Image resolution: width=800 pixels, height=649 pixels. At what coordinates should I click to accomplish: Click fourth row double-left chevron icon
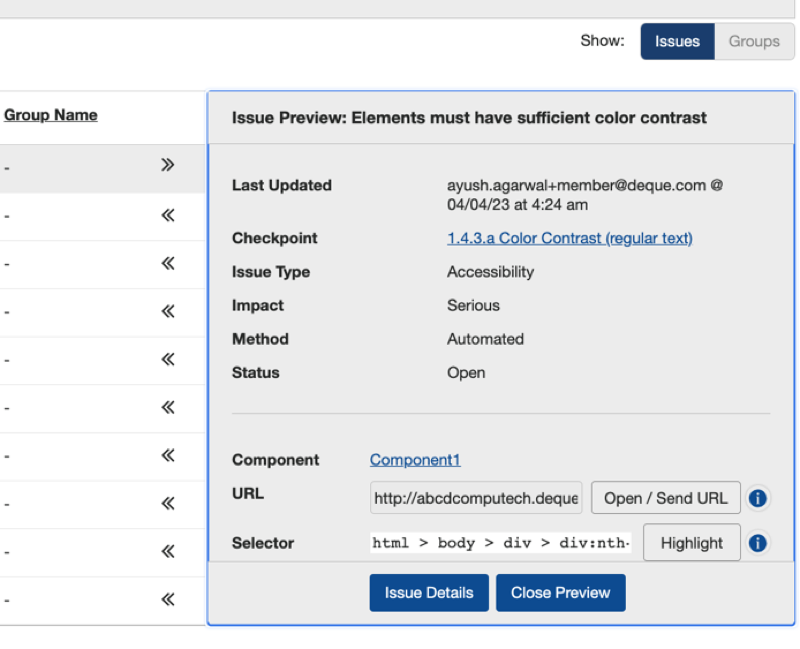coord(168,311)
